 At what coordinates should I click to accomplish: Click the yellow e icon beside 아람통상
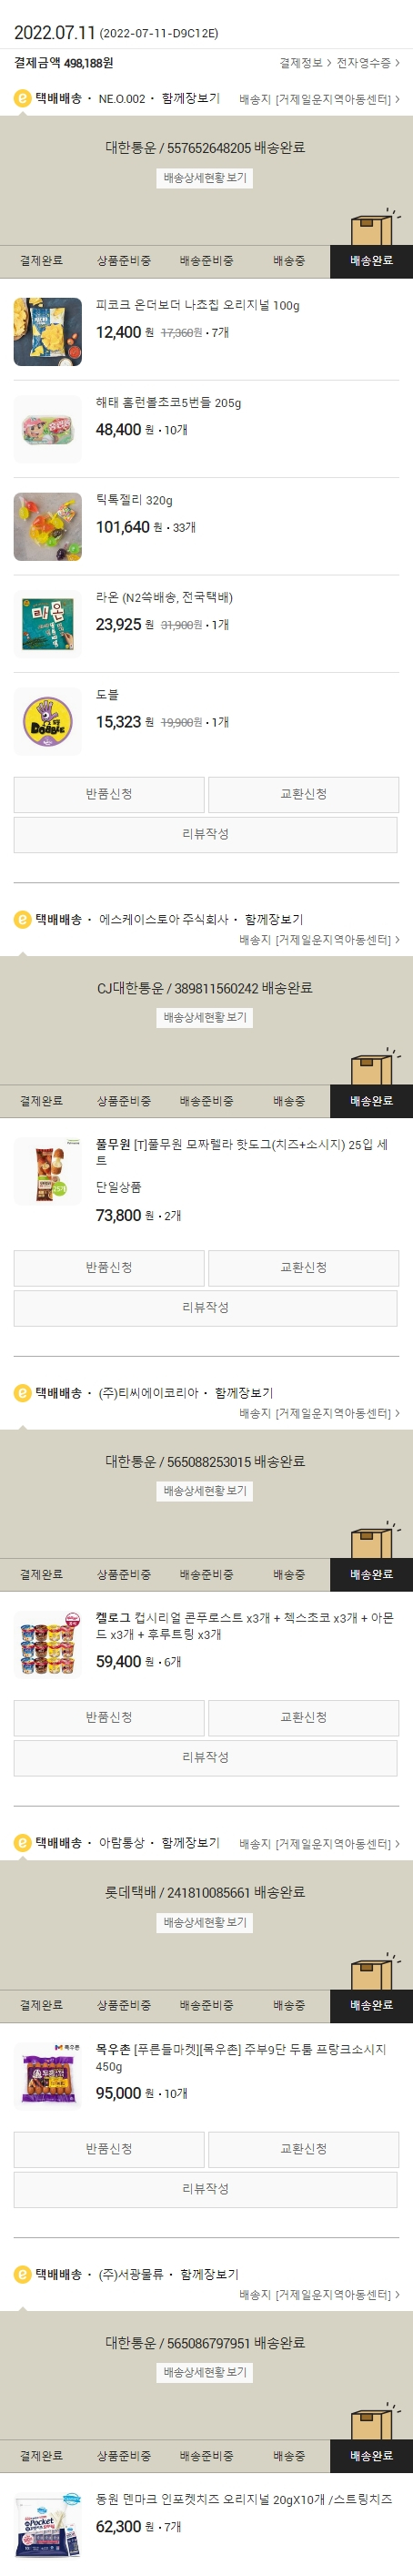pos(22,1843)
